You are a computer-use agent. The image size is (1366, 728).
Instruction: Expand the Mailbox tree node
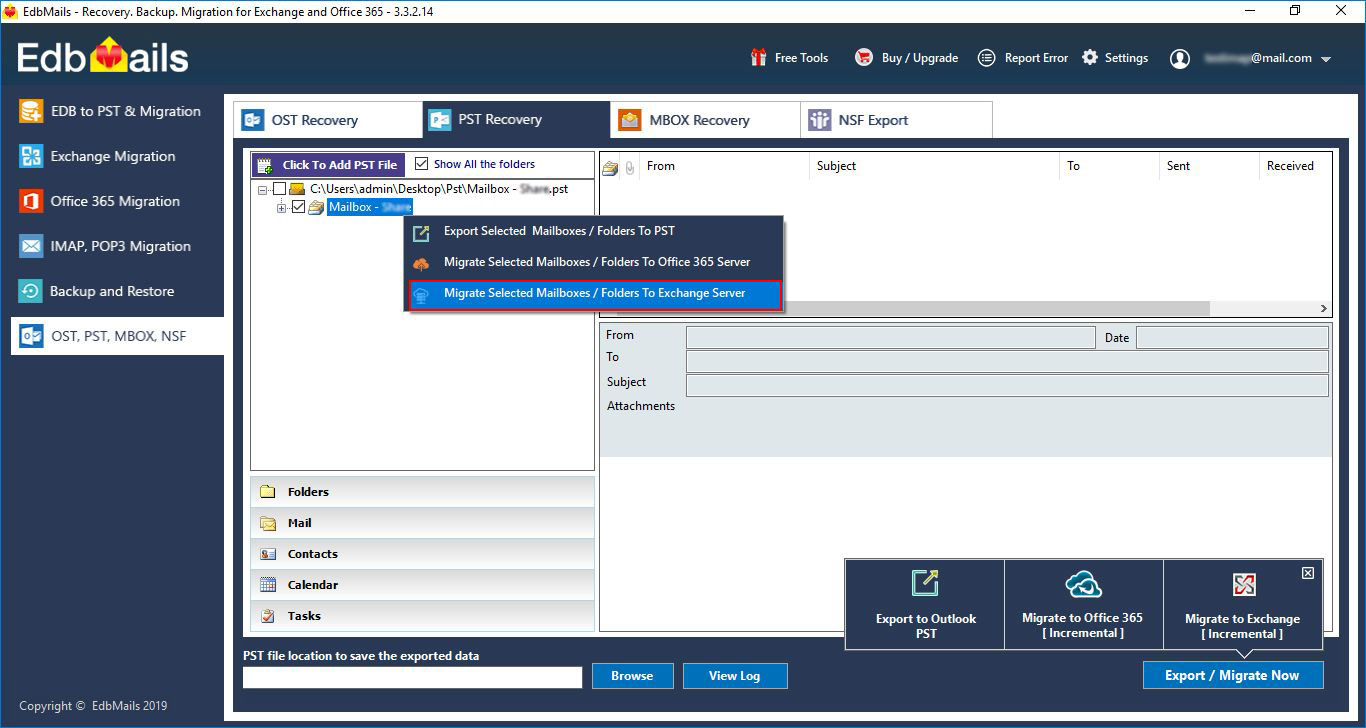coord(282,207)
